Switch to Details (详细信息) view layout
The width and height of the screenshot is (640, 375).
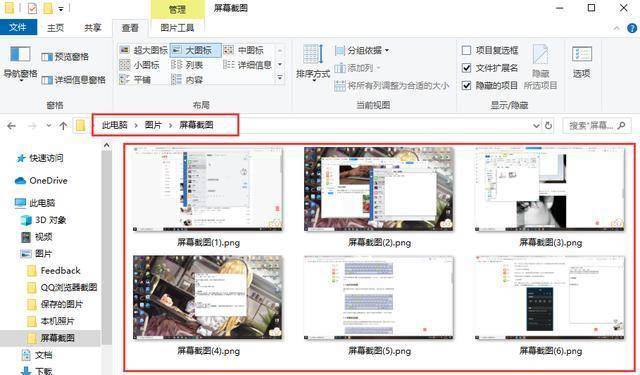point(247,64)
